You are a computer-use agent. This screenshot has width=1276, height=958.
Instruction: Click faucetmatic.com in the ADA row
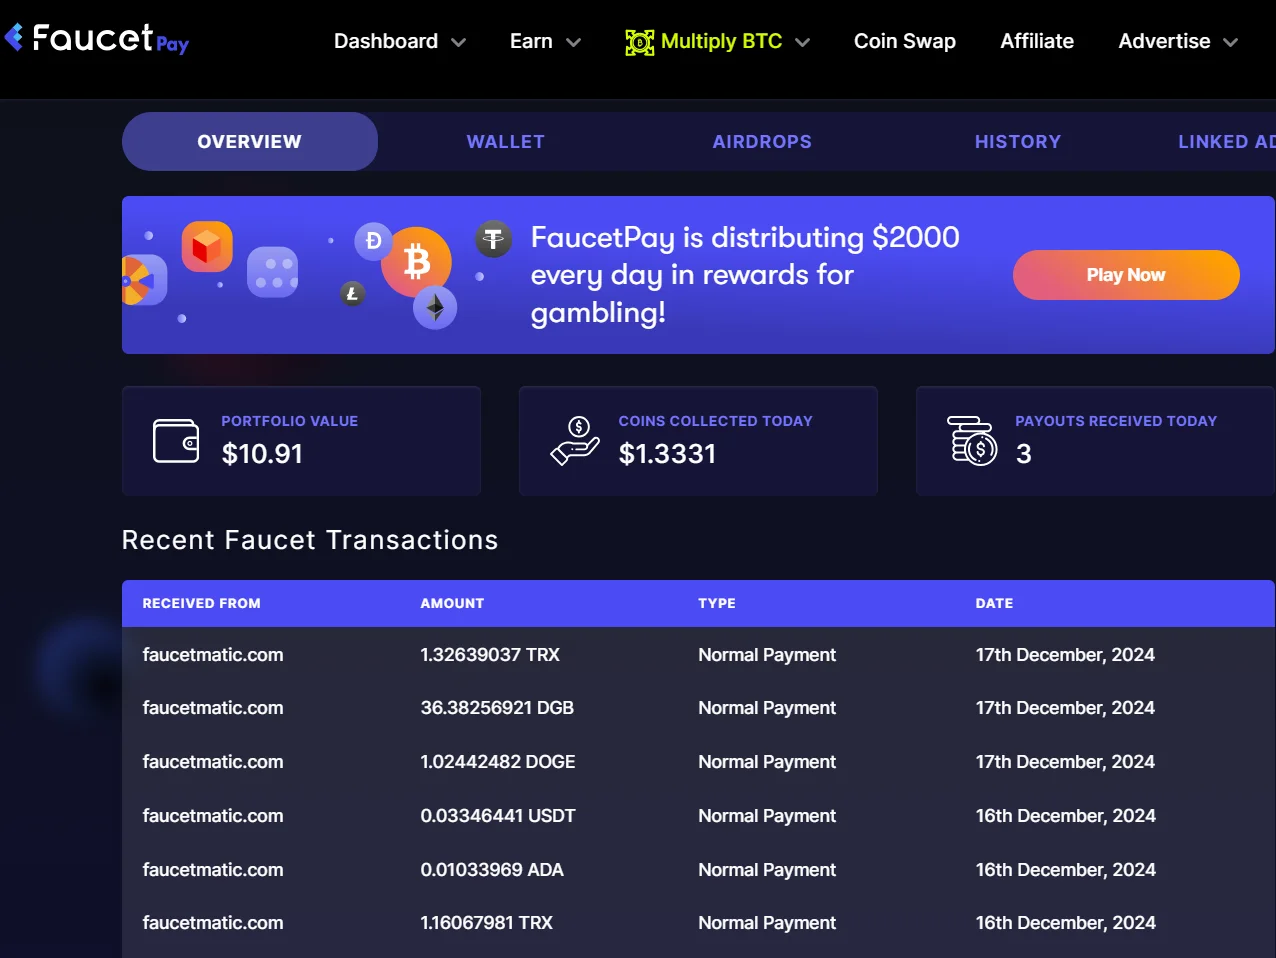(x=213, y=870)
